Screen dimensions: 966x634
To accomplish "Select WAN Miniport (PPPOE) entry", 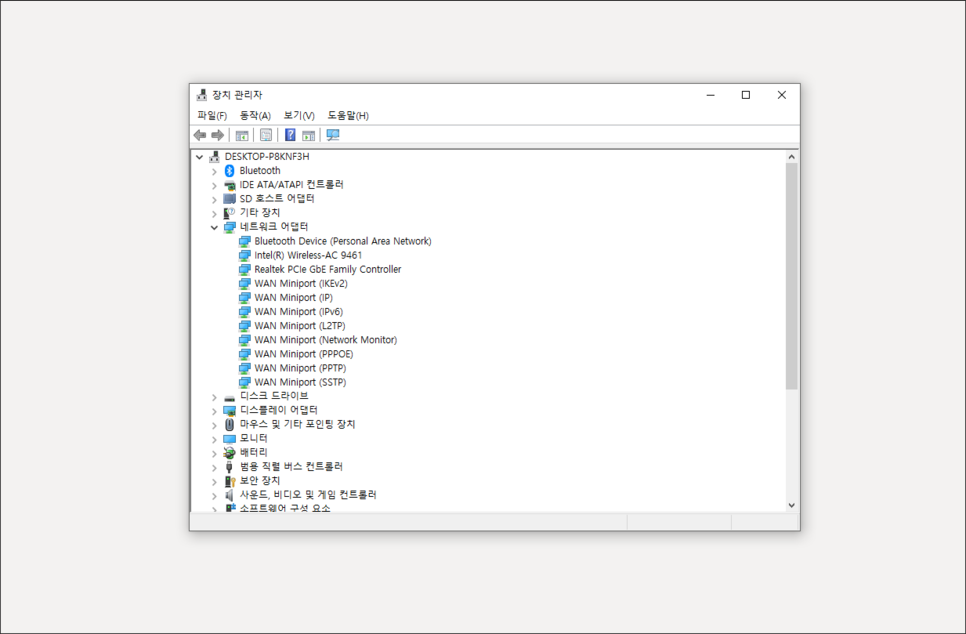I will pos(304,354).
